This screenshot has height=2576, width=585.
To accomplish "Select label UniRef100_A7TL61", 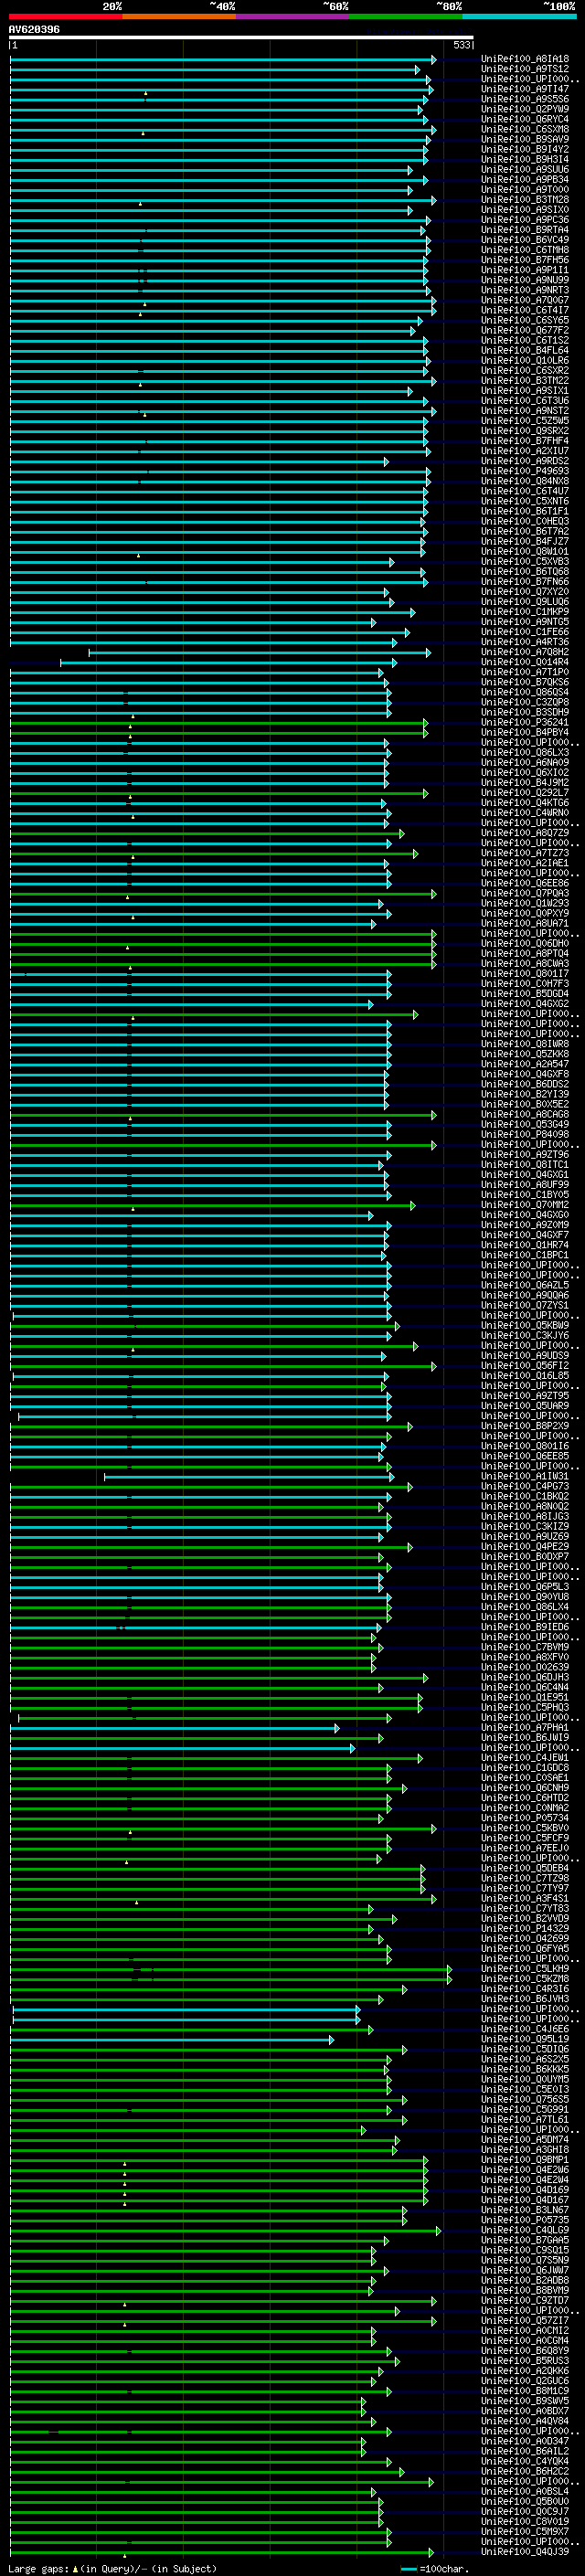I will coord(525,2119).
